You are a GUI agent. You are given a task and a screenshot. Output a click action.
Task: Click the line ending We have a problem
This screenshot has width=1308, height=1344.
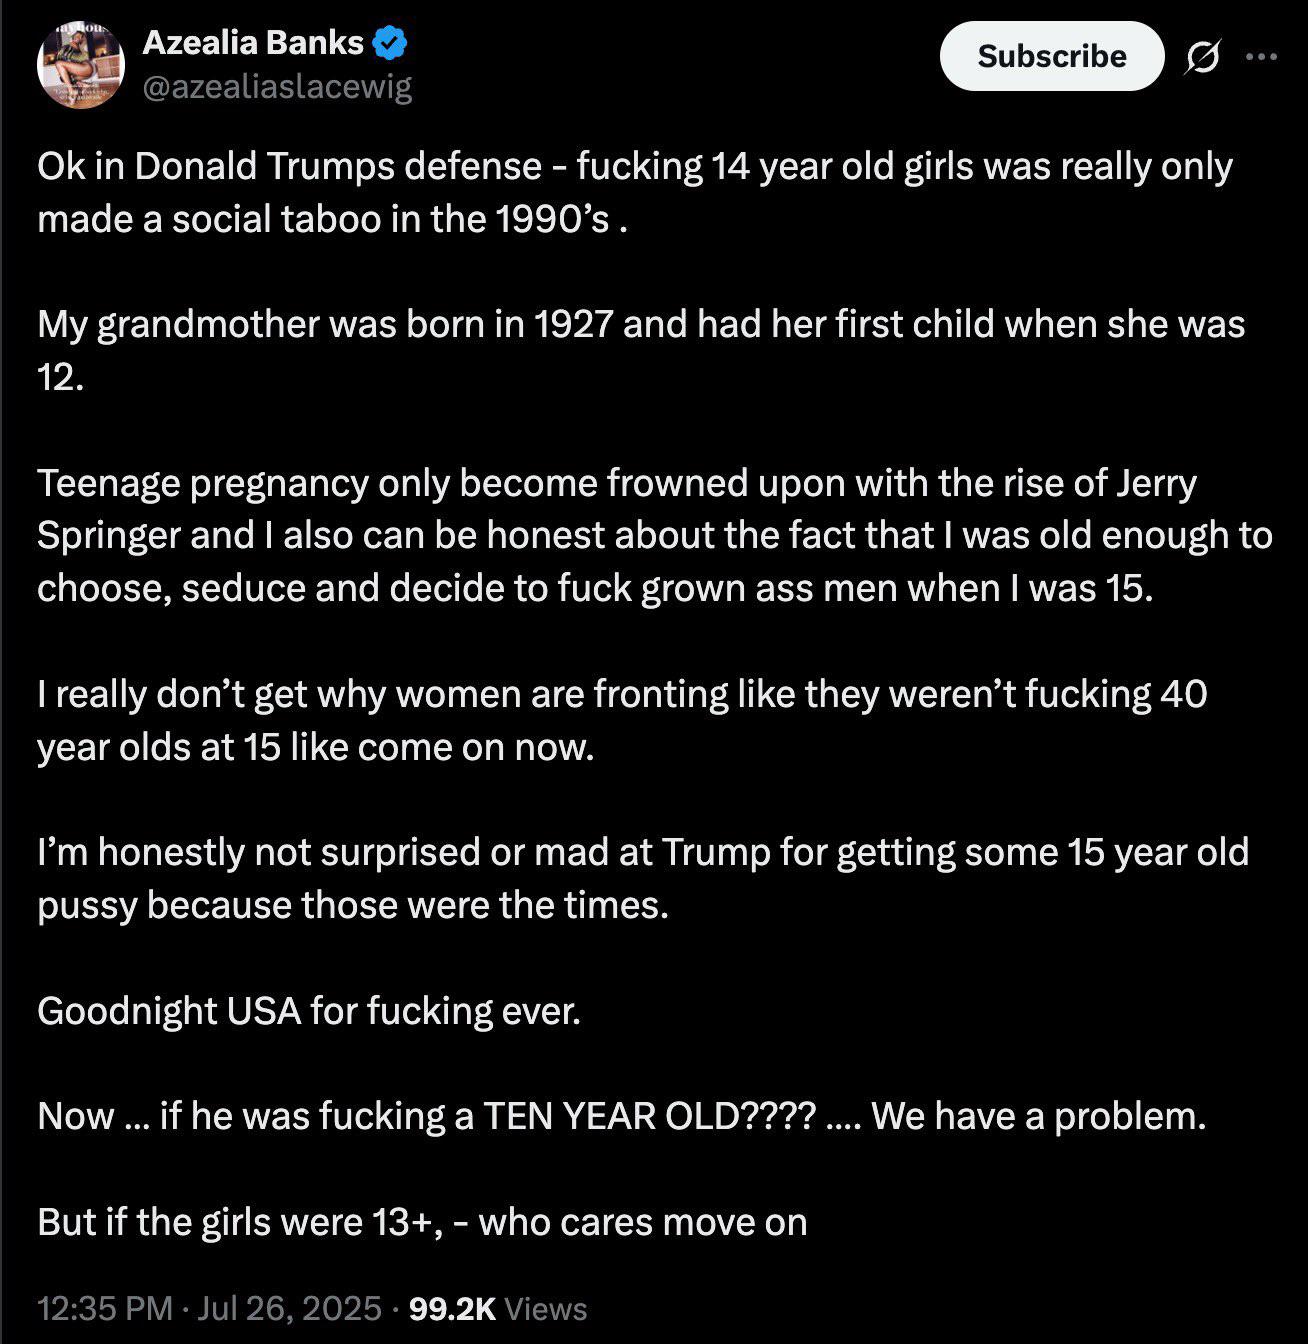[621, 1116]
